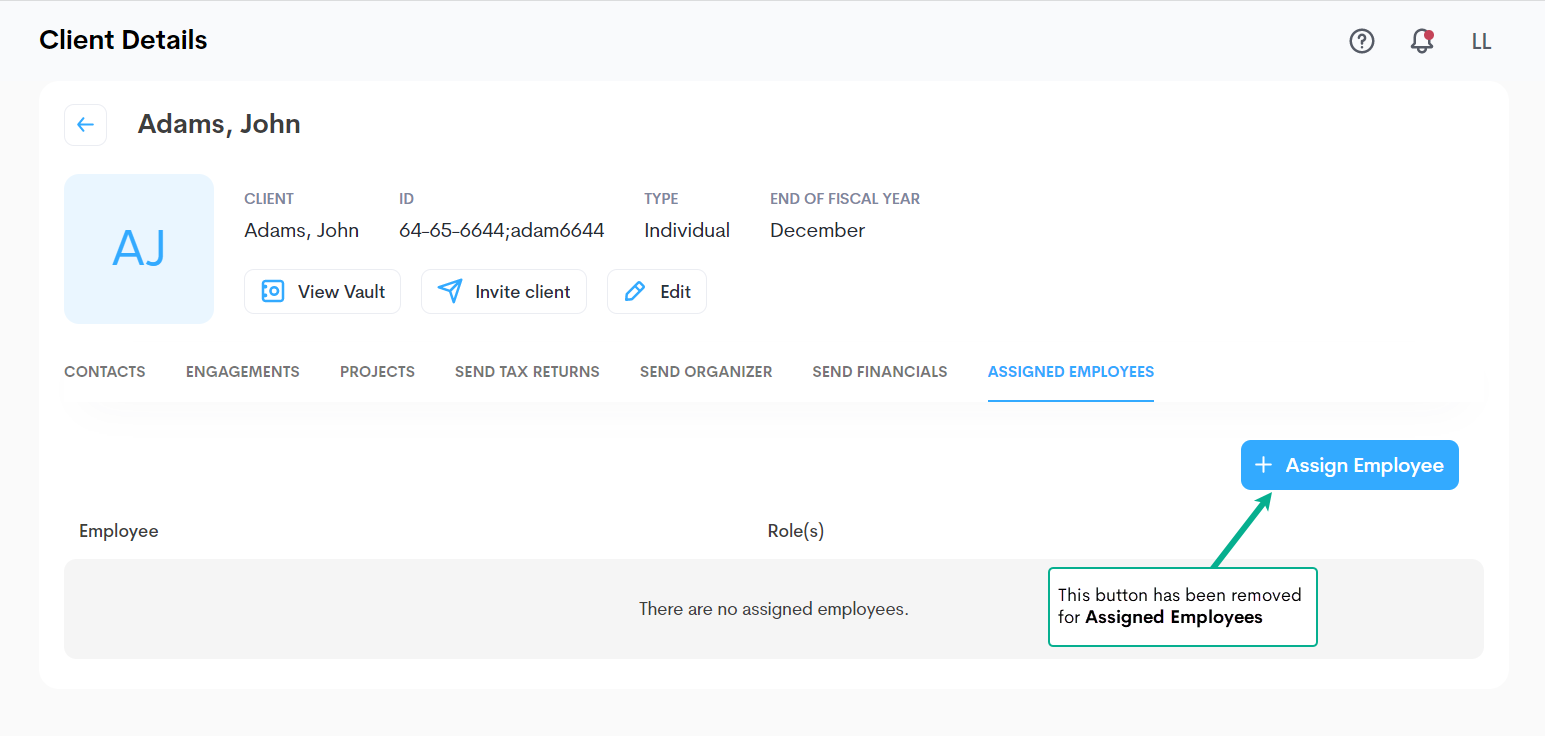Open the notifications bell icon
The height and width of the screenshot is (736, 1545).
pyautogui.click(x=1421, y=41)
